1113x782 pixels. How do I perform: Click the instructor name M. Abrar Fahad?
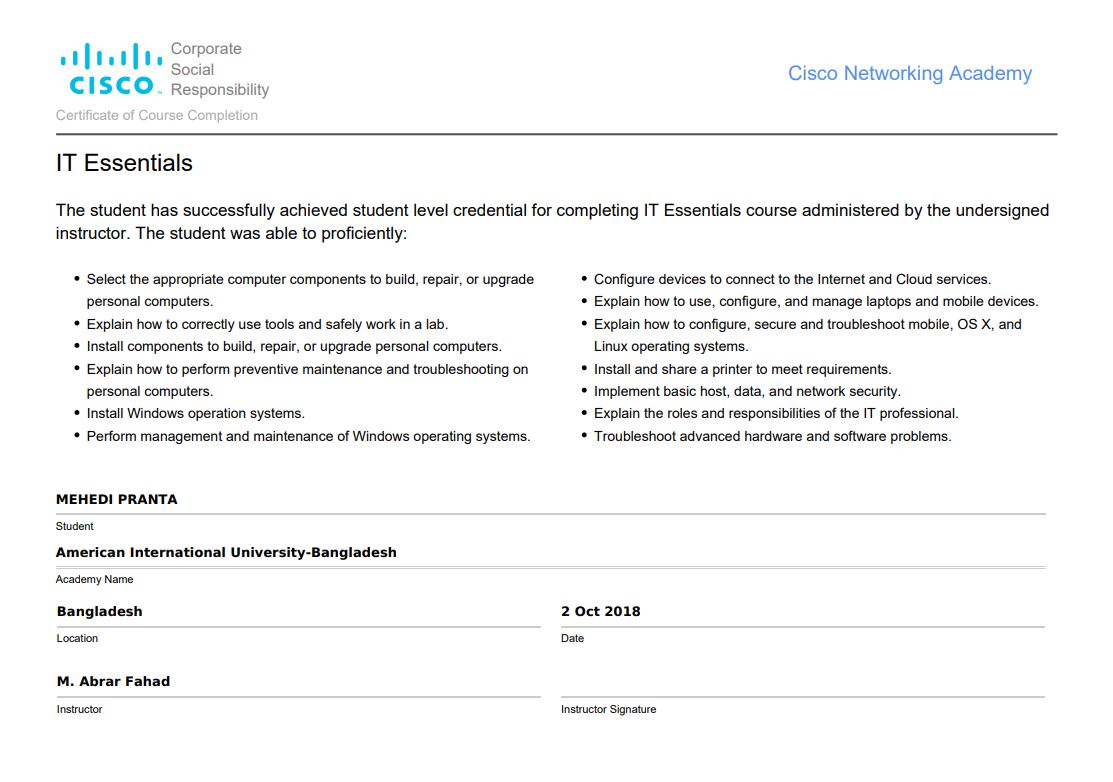click(113, 681)
